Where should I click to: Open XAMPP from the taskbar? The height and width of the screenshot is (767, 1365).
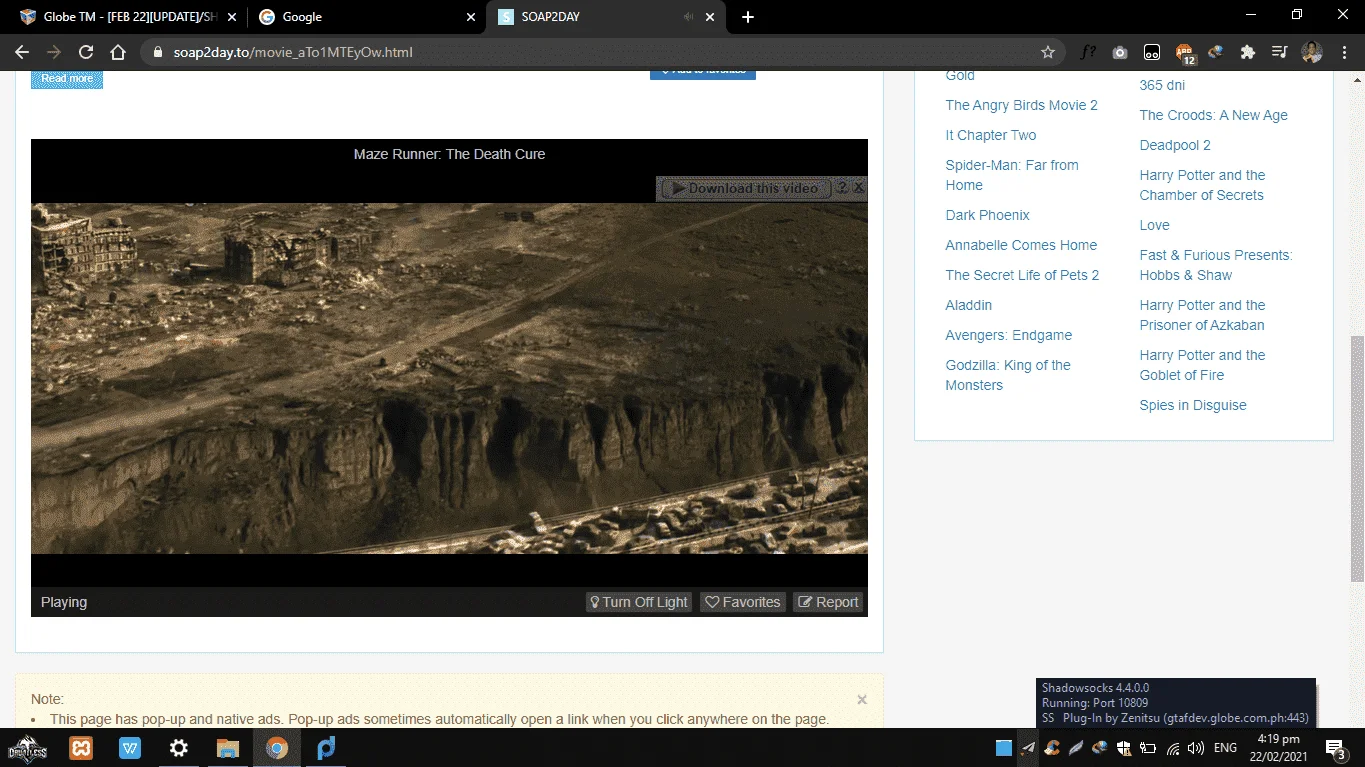point(81,748)
